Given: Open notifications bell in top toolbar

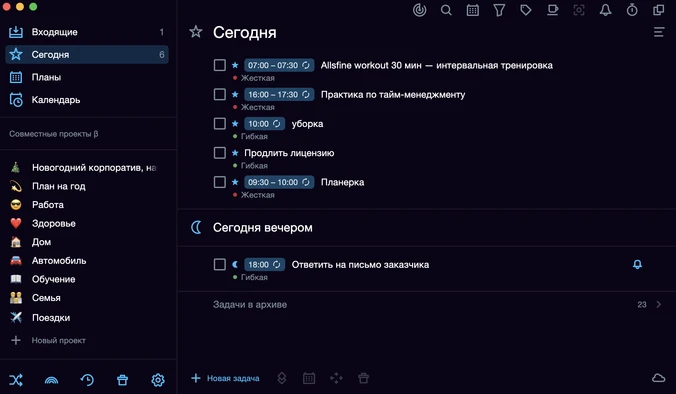Looking at the screenshot, I should tap(606, 10).
